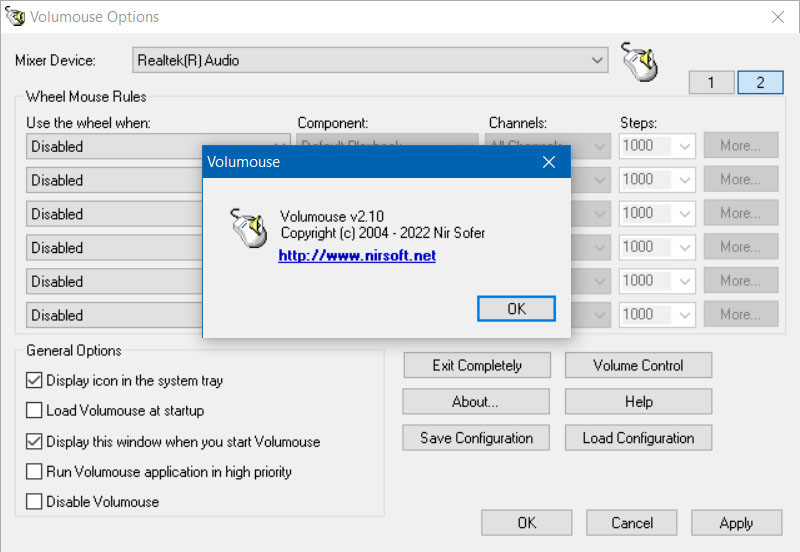Viewport: 800px width, 552px height.
Task: Expand the fifth row Steps 1000 dropdown
Action: click(684, 281)
